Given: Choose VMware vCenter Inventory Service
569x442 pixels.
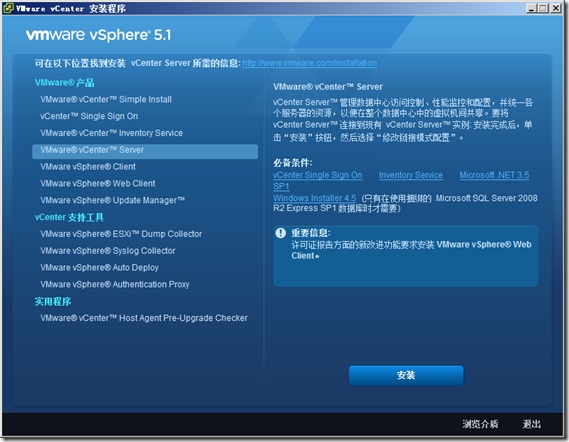Looking at the screenshot, I should [x=111, y=133].
